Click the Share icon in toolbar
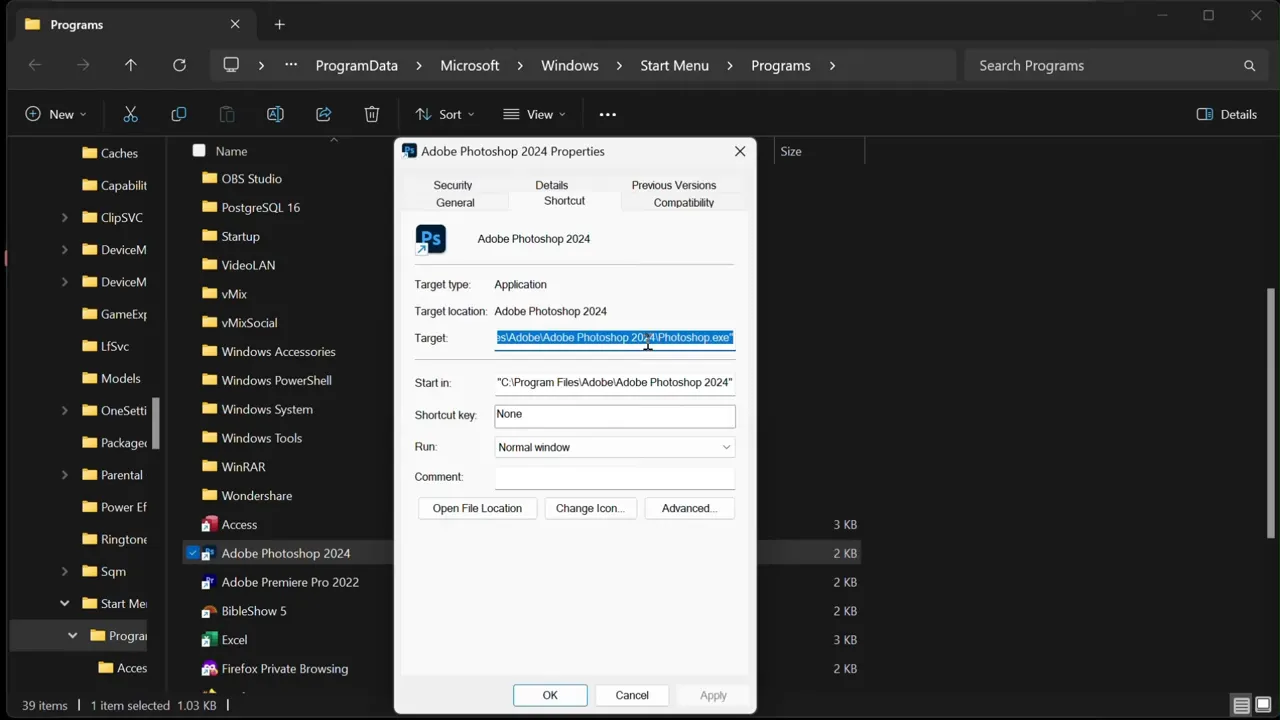The image size is (1280, 720). [x=323, y=115]
